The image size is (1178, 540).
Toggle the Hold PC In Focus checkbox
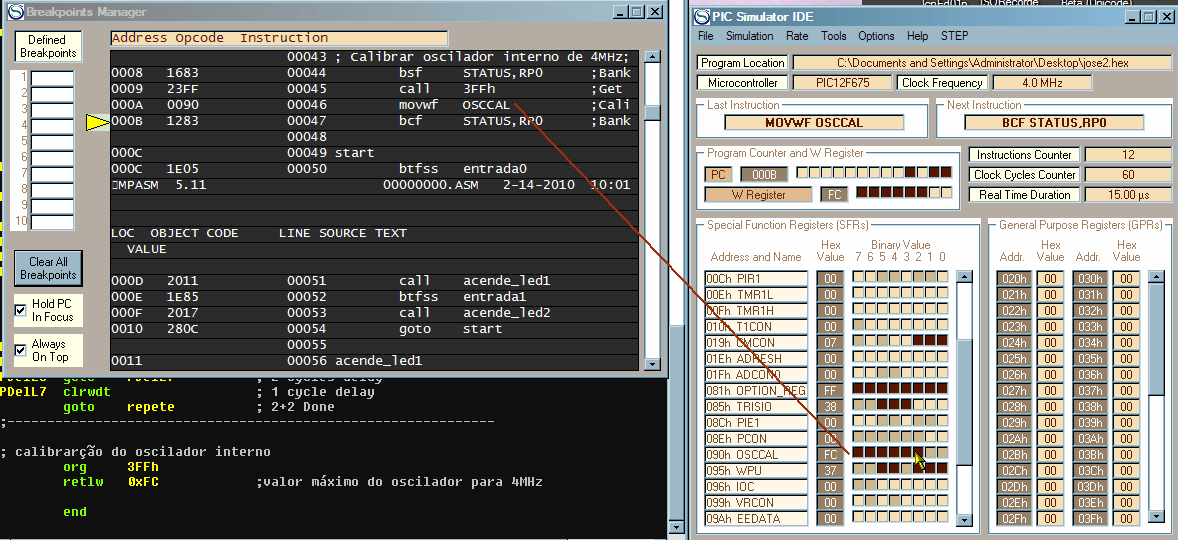(20, 310)
